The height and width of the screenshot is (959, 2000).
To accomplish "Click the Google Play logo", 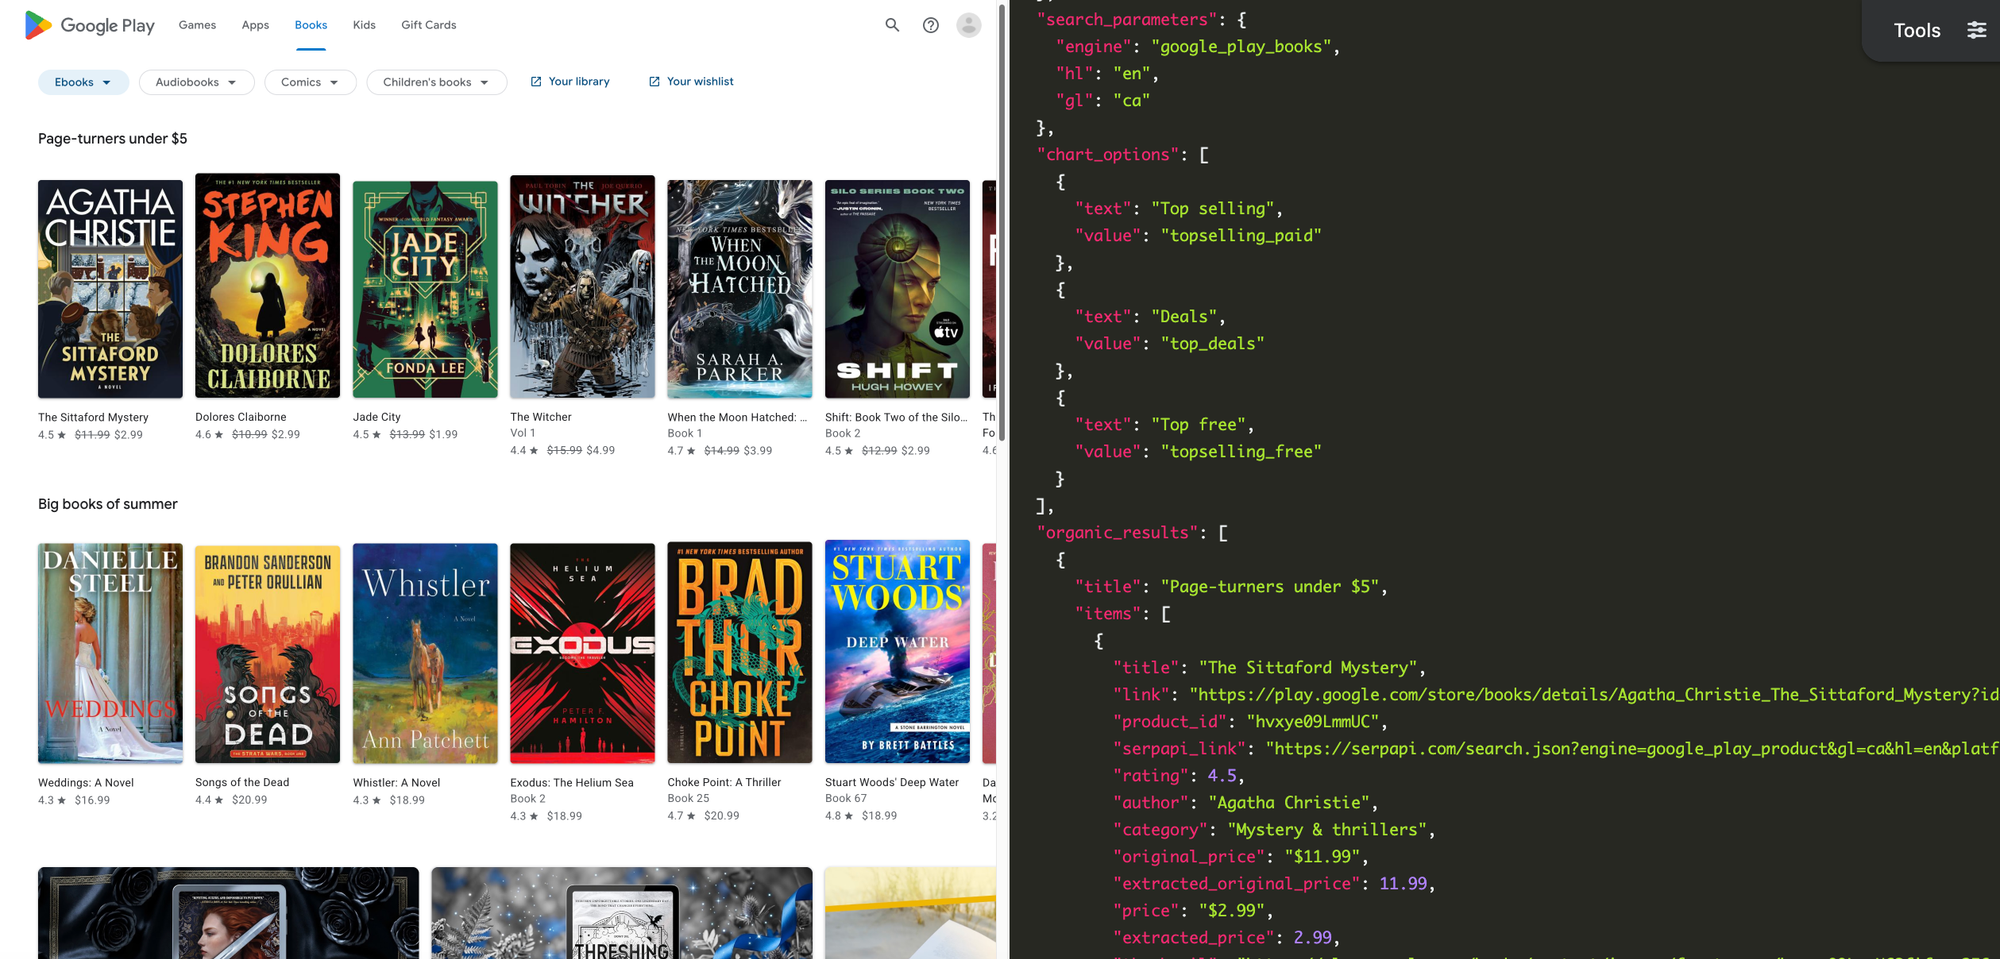I will pos(90,25).
